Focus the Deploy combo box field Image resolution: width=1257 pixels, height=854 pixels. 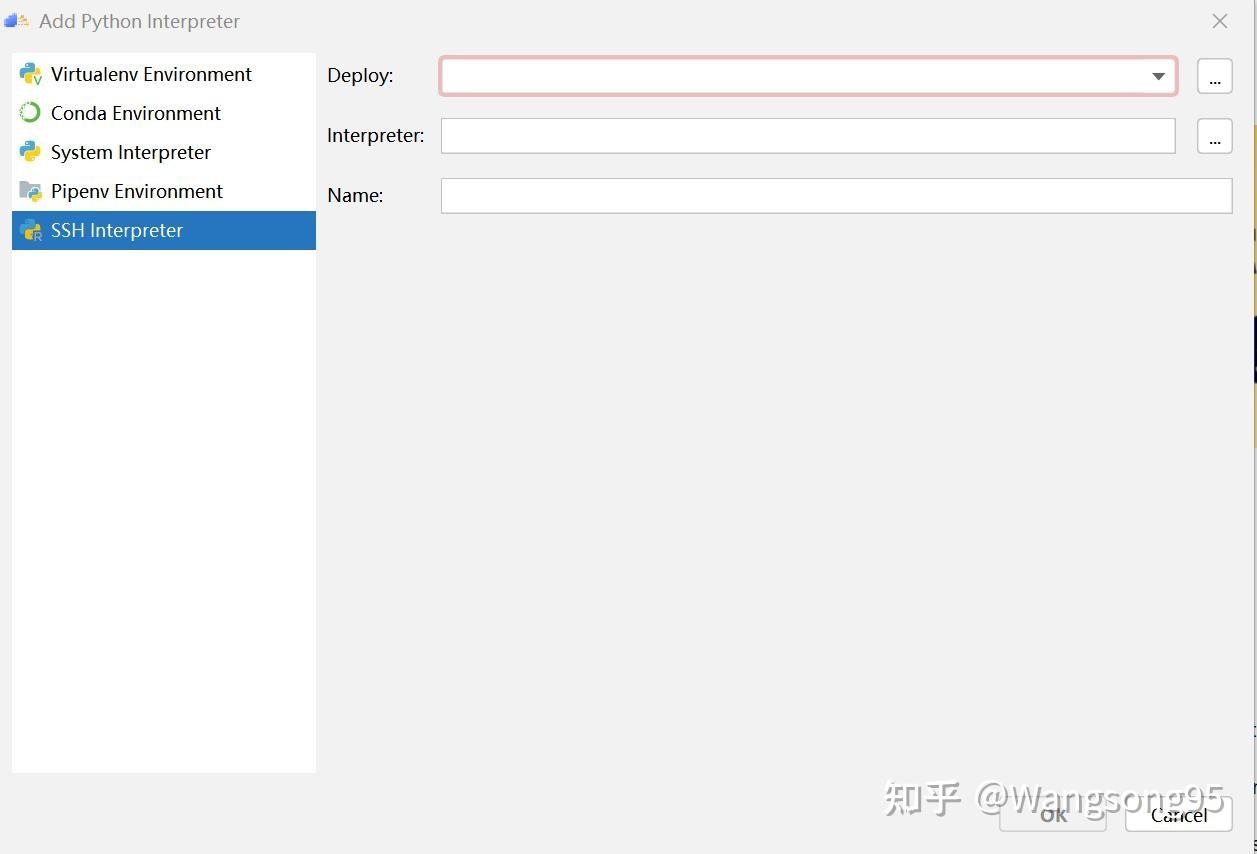tap(808, 76)
